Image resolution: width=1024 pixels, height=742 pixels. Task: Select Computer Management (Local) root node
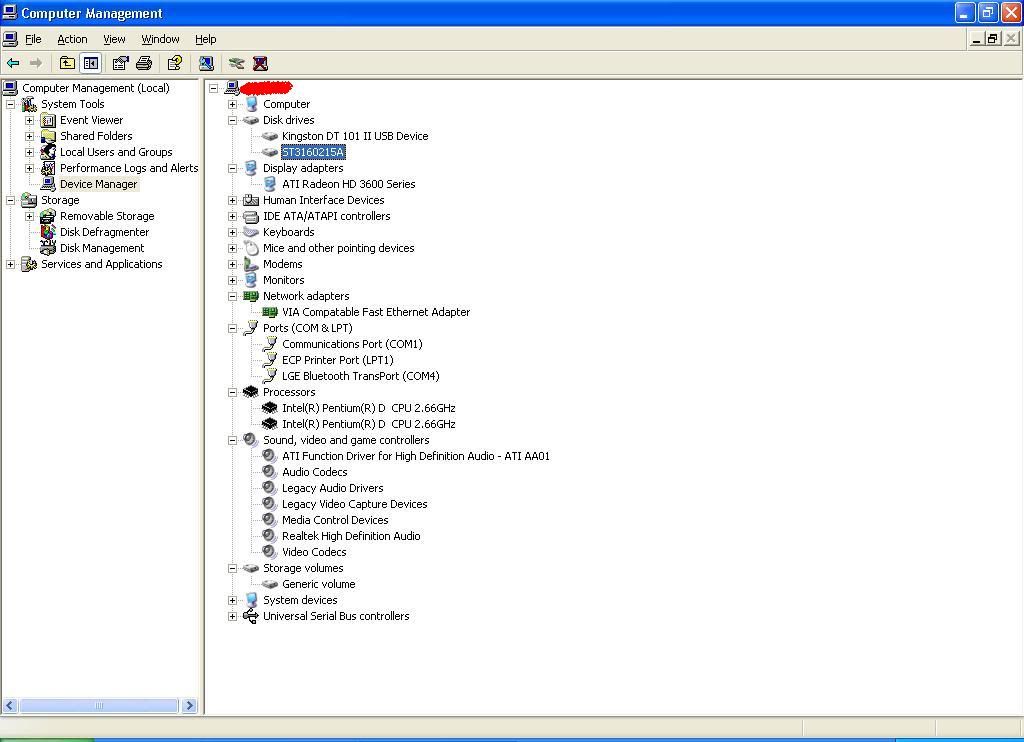96,88
